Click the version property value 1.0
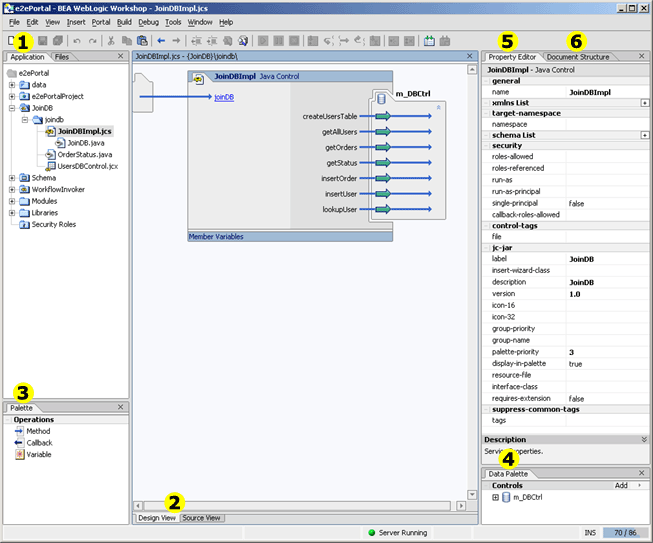 [575, 294]
